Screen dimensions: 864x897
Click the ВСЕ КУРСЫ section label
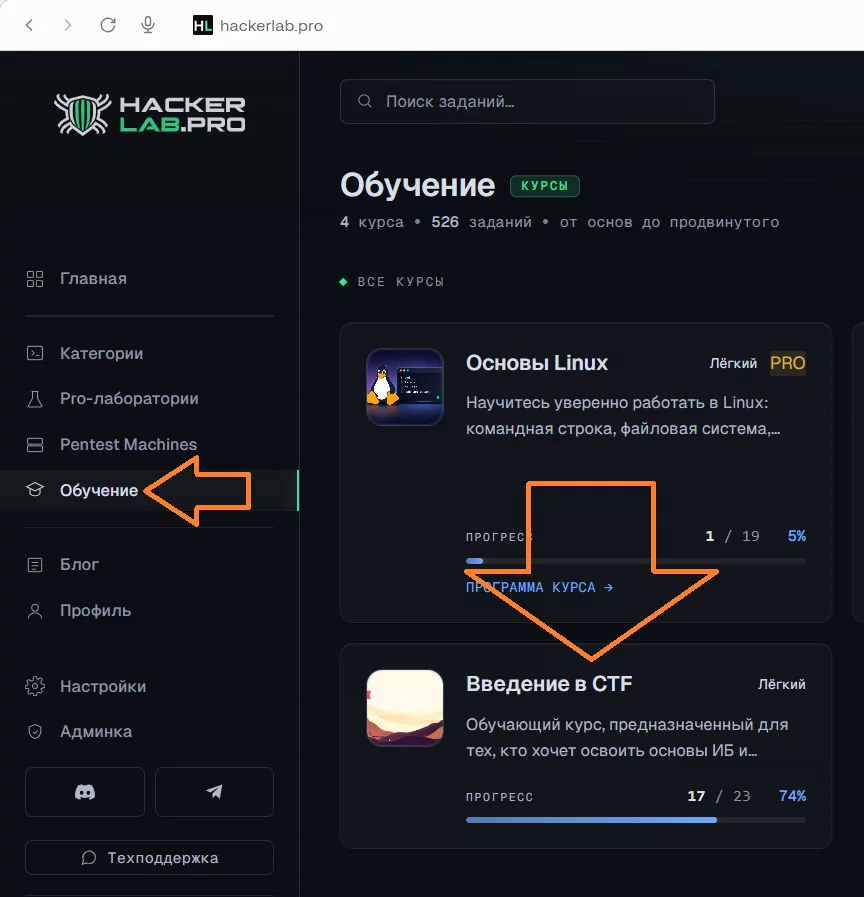[x=401, y=281]
